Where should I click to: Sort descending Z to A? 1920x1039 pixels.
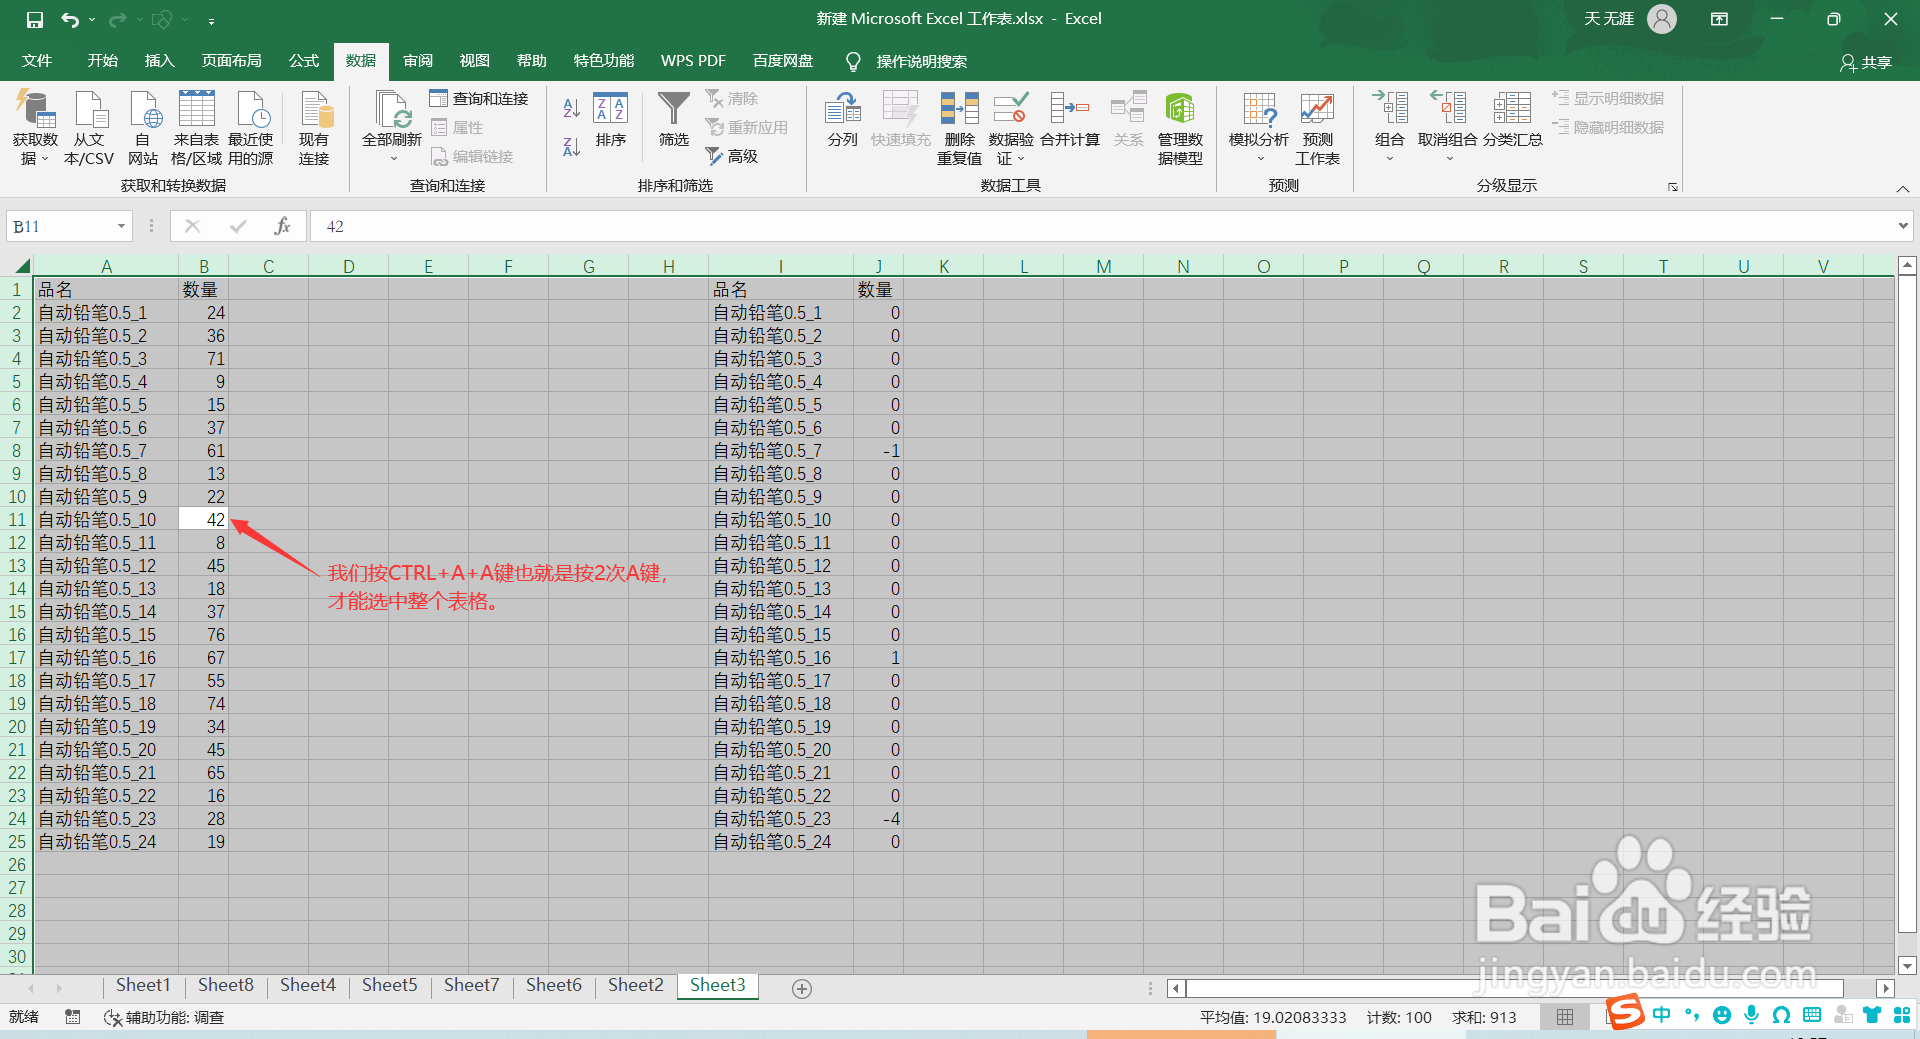[x=572, y=147]
